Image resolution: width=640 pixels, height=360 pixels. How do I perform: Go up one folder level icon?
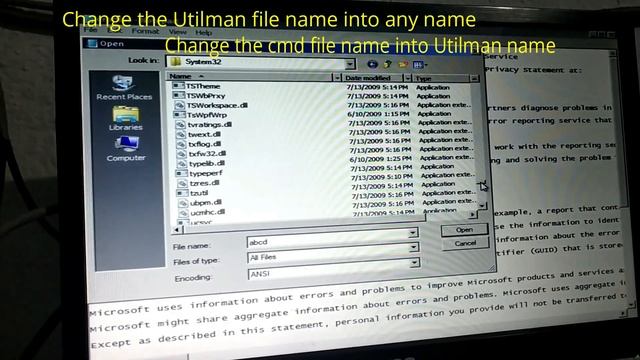tap(387, 64)
